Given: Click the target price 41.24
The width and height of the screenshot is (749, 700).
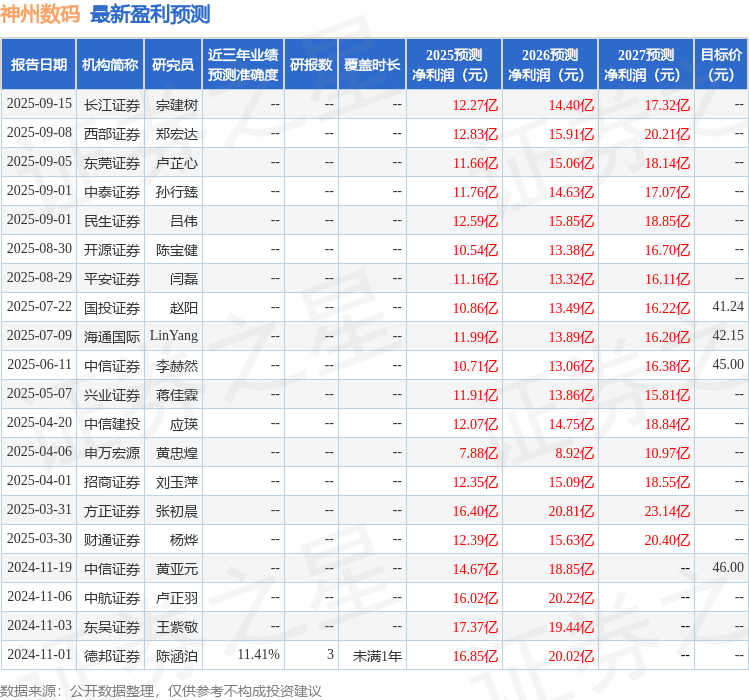Looking at the screenshot, I should pyautogui.click(x=728, y=306).
